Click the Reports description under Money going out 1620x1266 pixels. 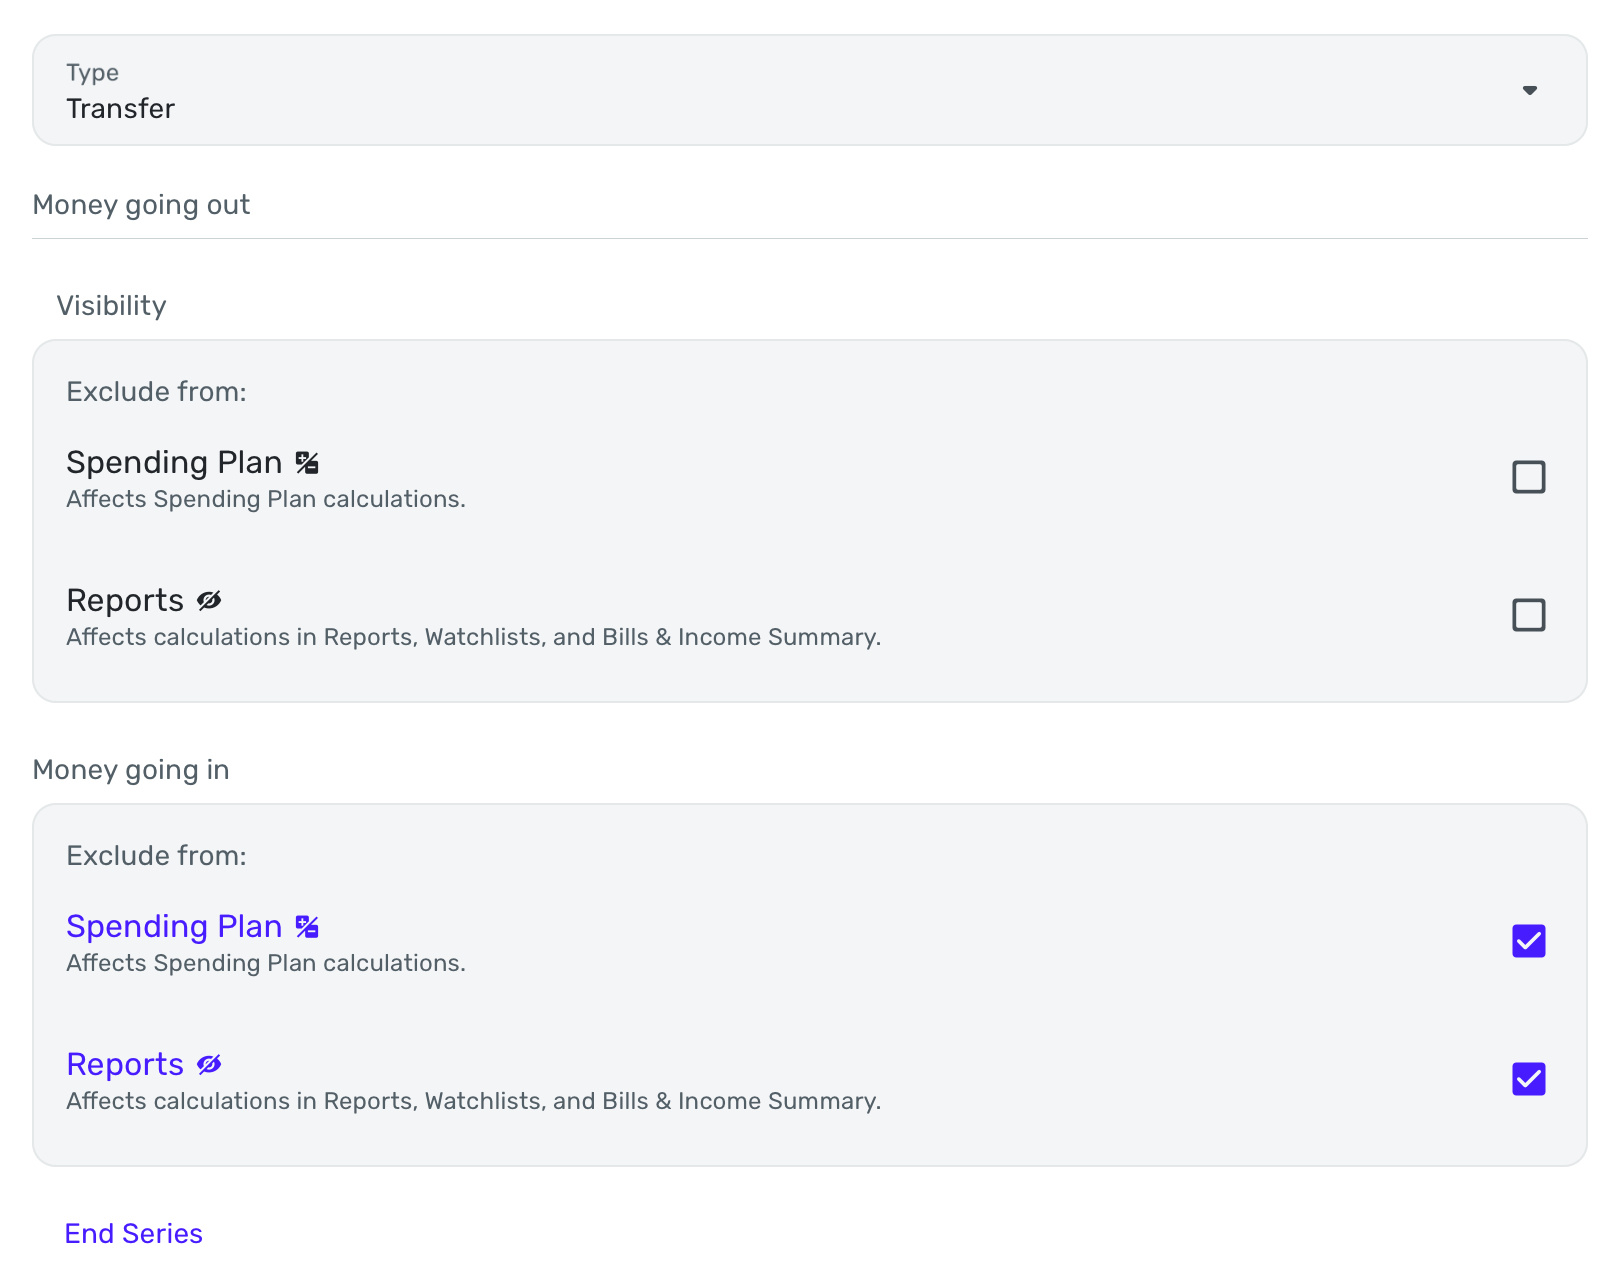click(x=473, y=638)
